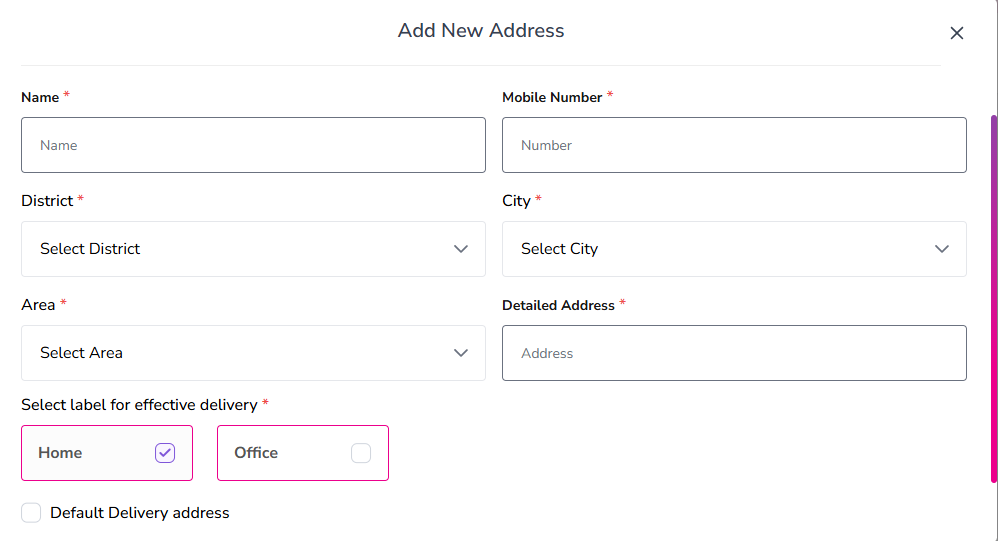Image resolution: width=998 pixels, height=541 pixels.
Task: Click the City dropdown chevron arrow
Action: point(942,249)
